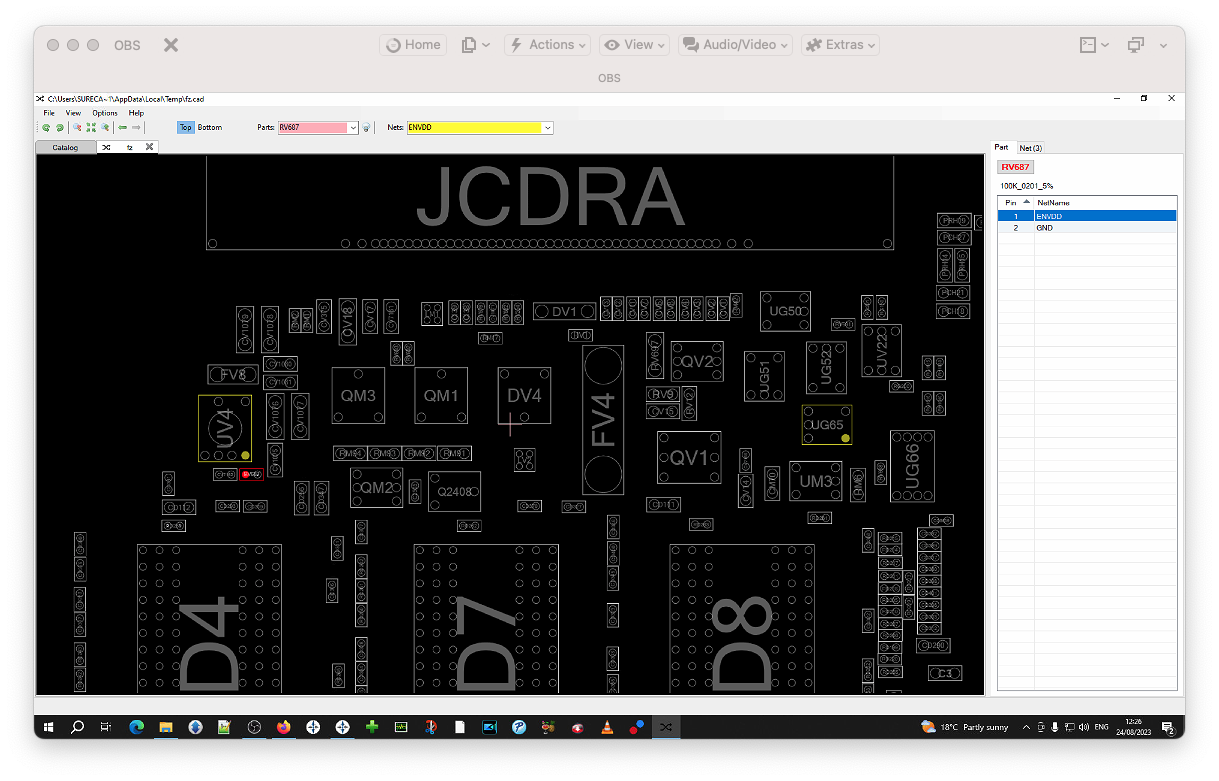Click the Home button in OBS toolbar
Screen dimensions: 1219x781
[413, 45]
